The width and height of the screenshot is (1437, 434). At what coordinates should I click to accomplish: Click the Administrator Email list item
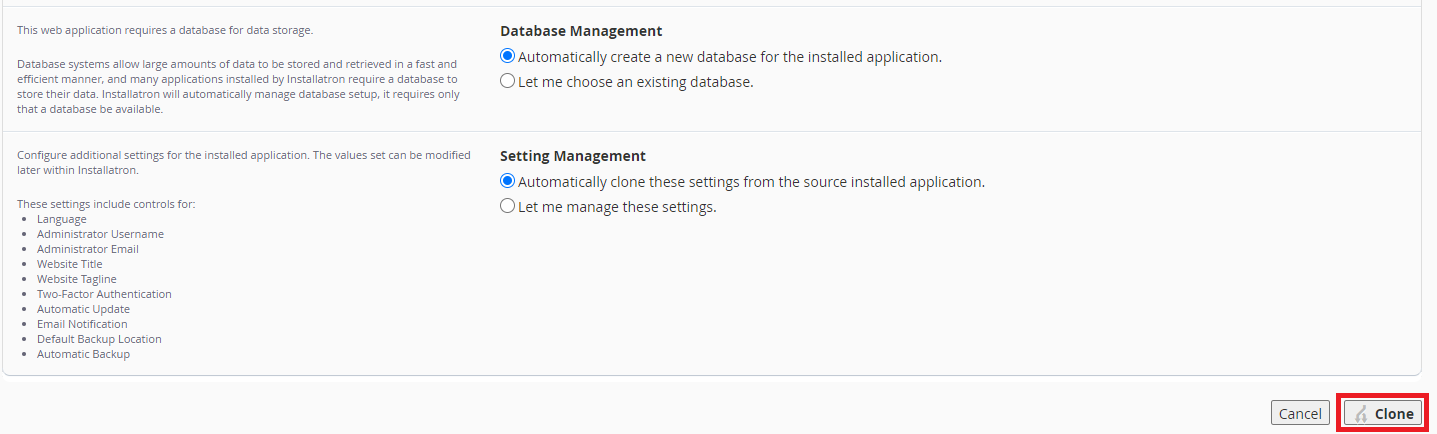88,249
